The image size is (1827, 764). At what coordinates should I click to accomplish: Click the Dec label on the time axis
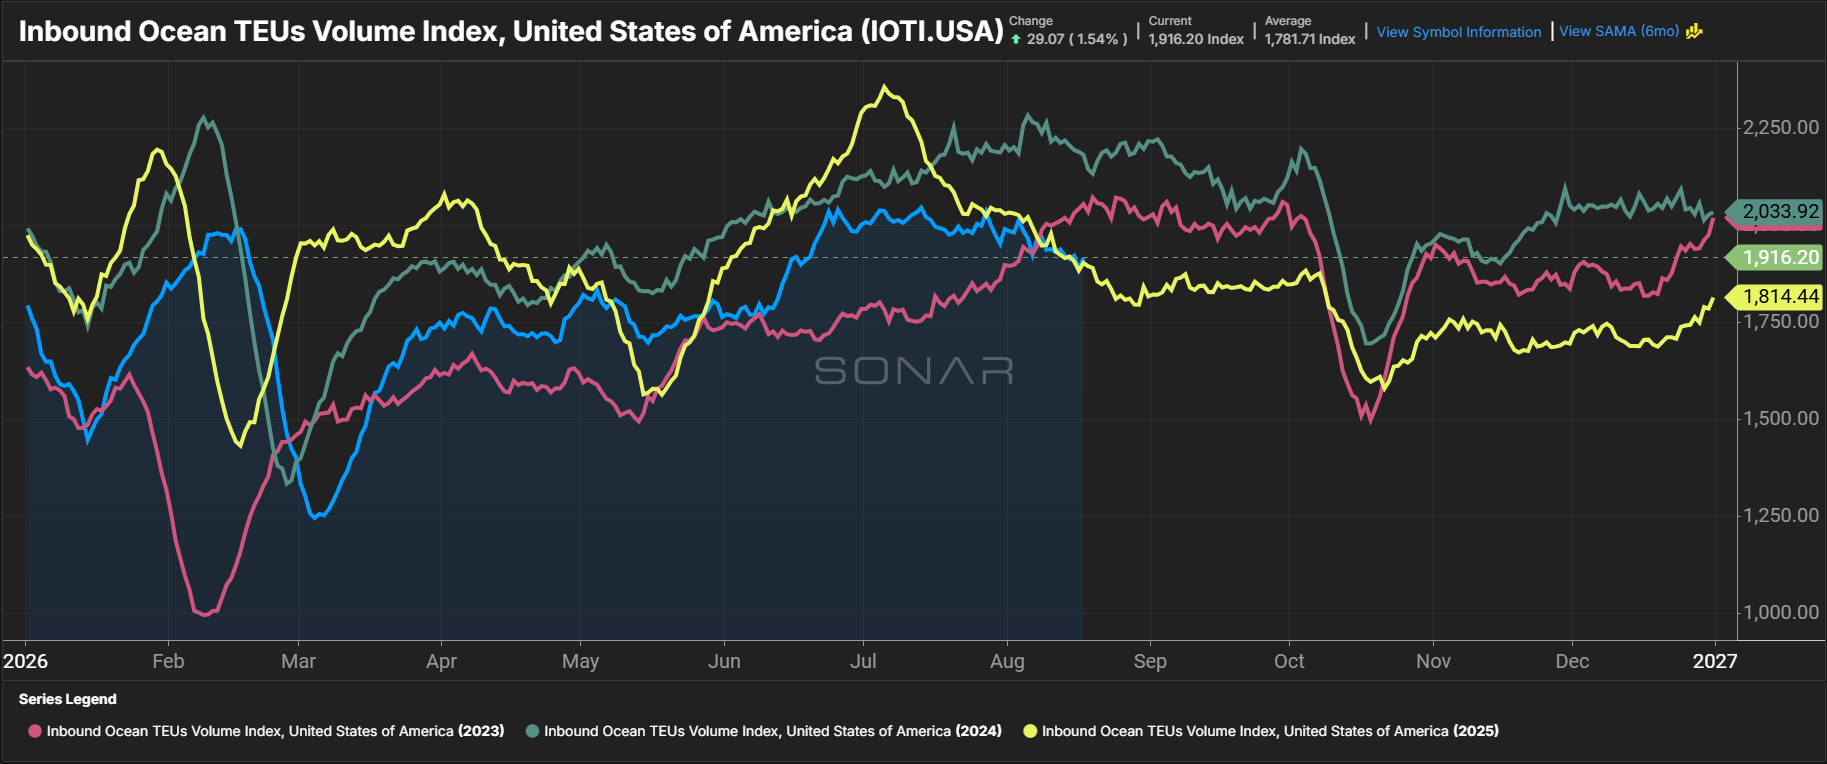[1572, 661]
